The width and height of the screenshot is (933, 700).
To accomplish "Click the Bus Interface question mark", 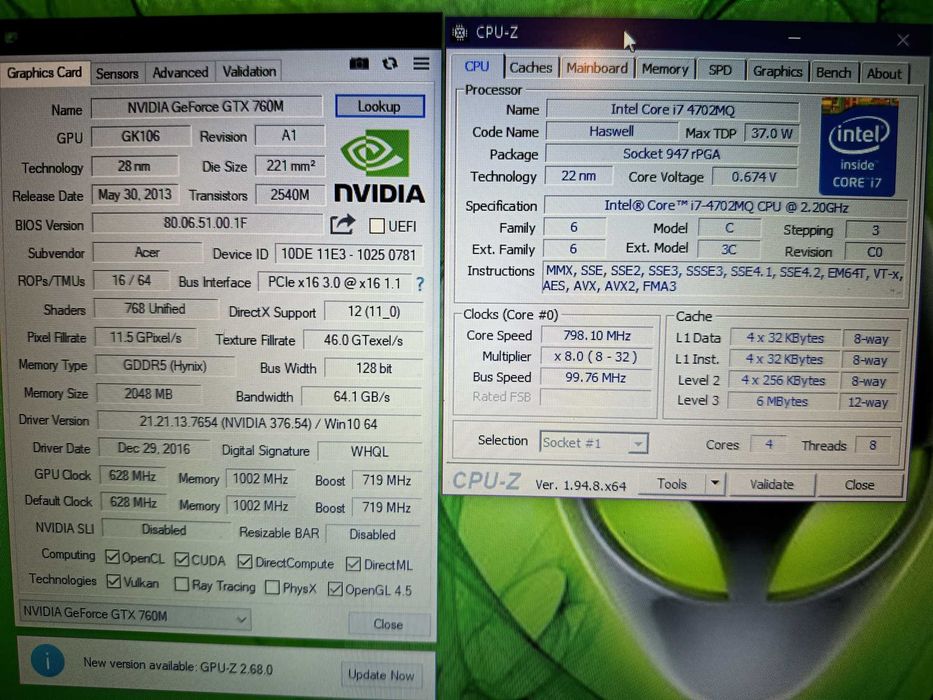I will (420, 284).
